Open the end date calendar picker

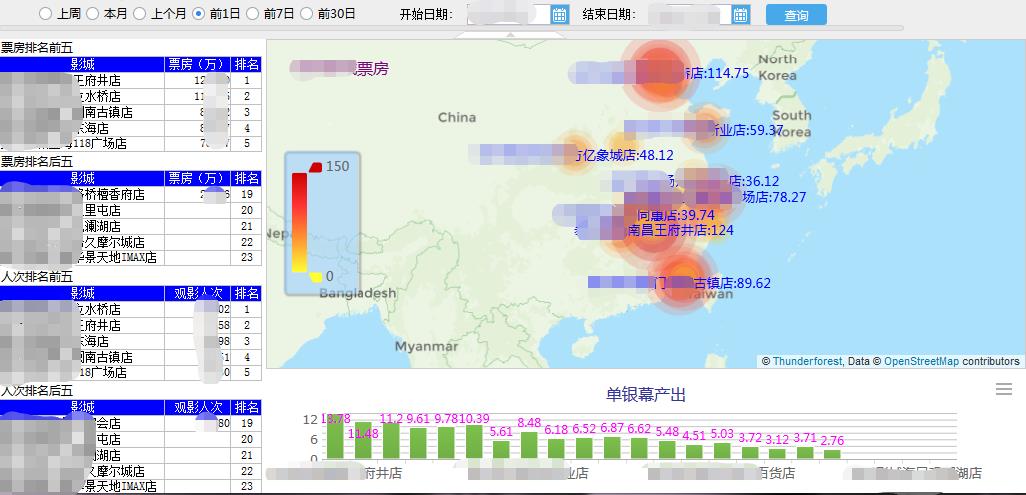pyautogui.click(x=740, y=15)
